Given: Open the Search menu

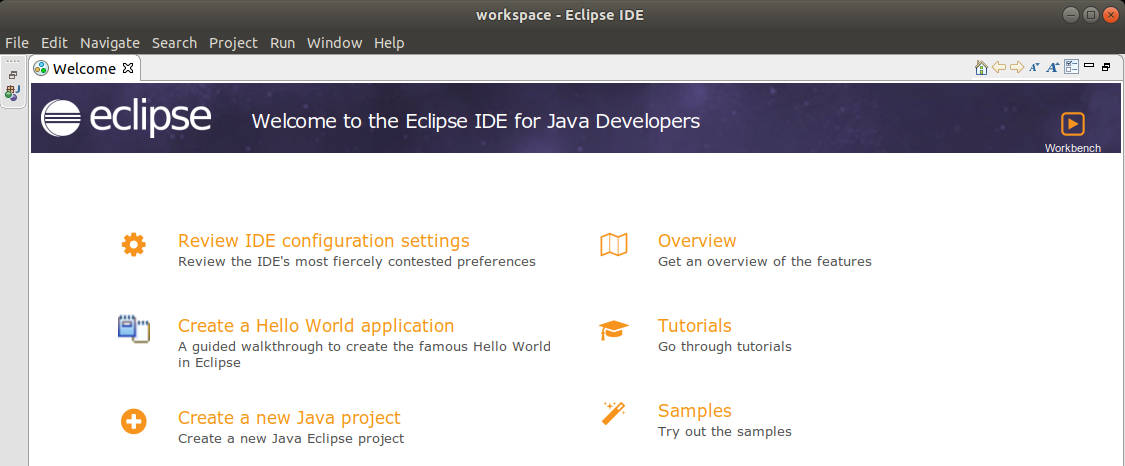Looking at the screenshot, I should point(174,43).
